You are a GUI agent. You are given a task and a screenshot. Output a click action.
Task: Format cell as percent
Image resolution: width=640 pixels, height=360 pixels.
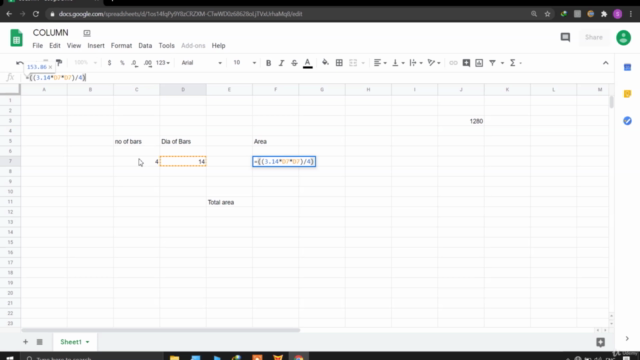pos(122,63)
